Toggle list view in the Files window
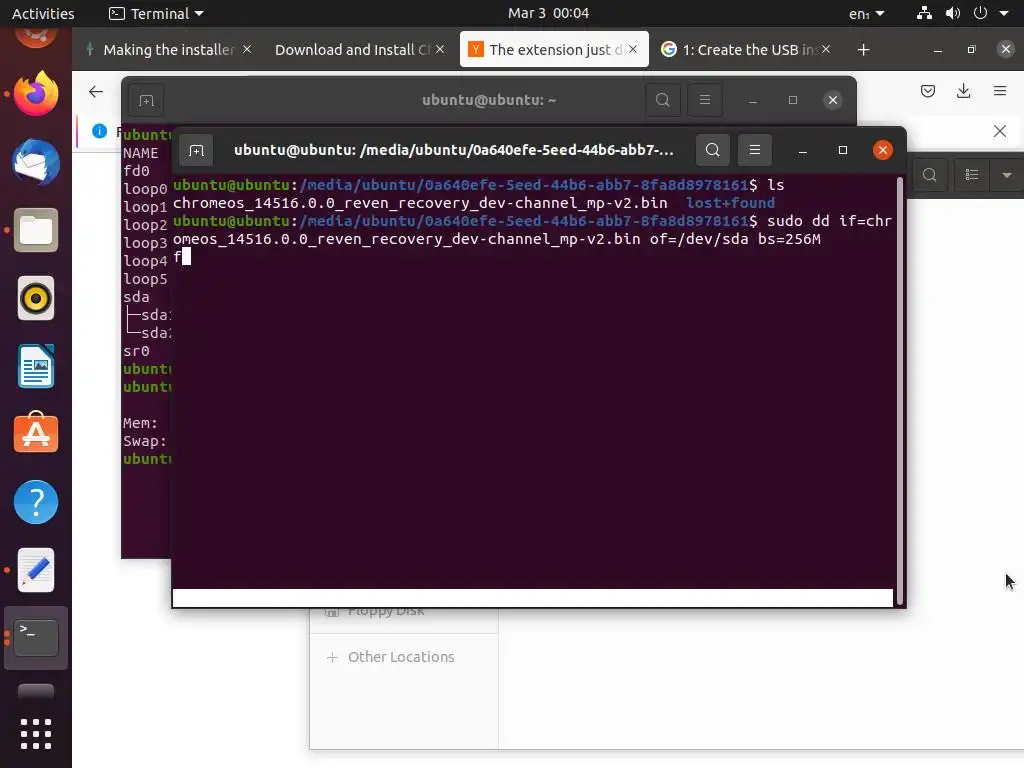Screen dimensions: 1024x768 pyautogui.click(x=972, y=175)
